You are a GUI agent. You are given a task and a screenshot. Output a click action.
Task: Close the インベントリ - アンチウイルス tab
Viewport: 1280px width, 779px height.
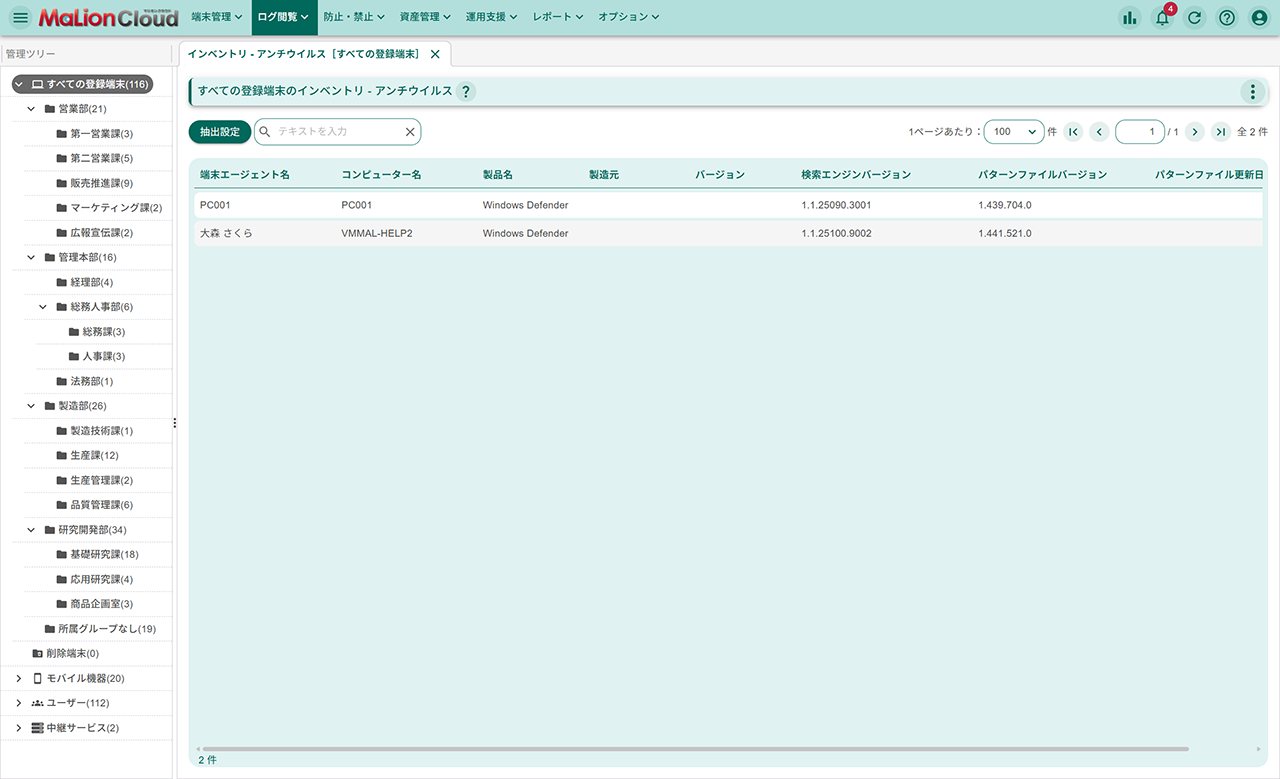tap(435, 54)
